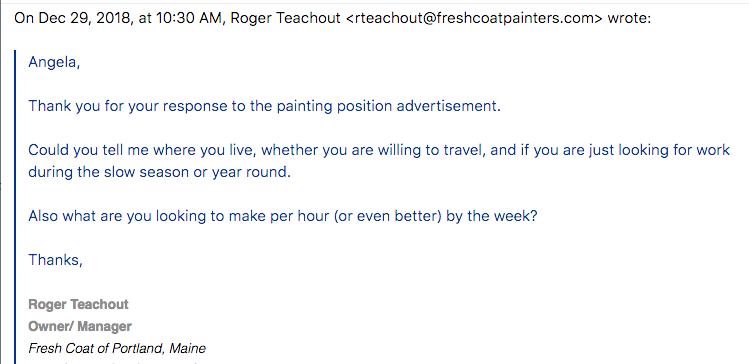Click the italic "Fresh Coat of Portland, Maine" text
749x364 pixels.
point(117,348)
